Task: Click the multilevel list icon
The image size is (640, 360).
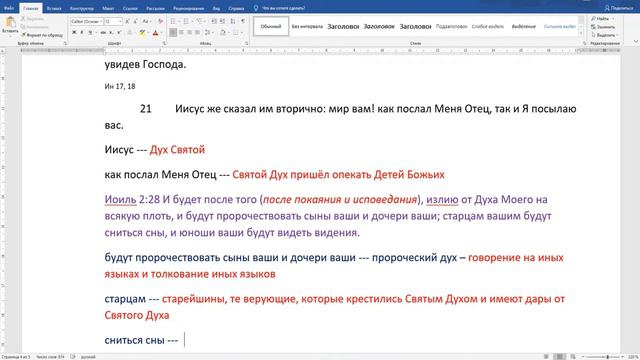Action: pyautogui.click(x=199, y=21)
